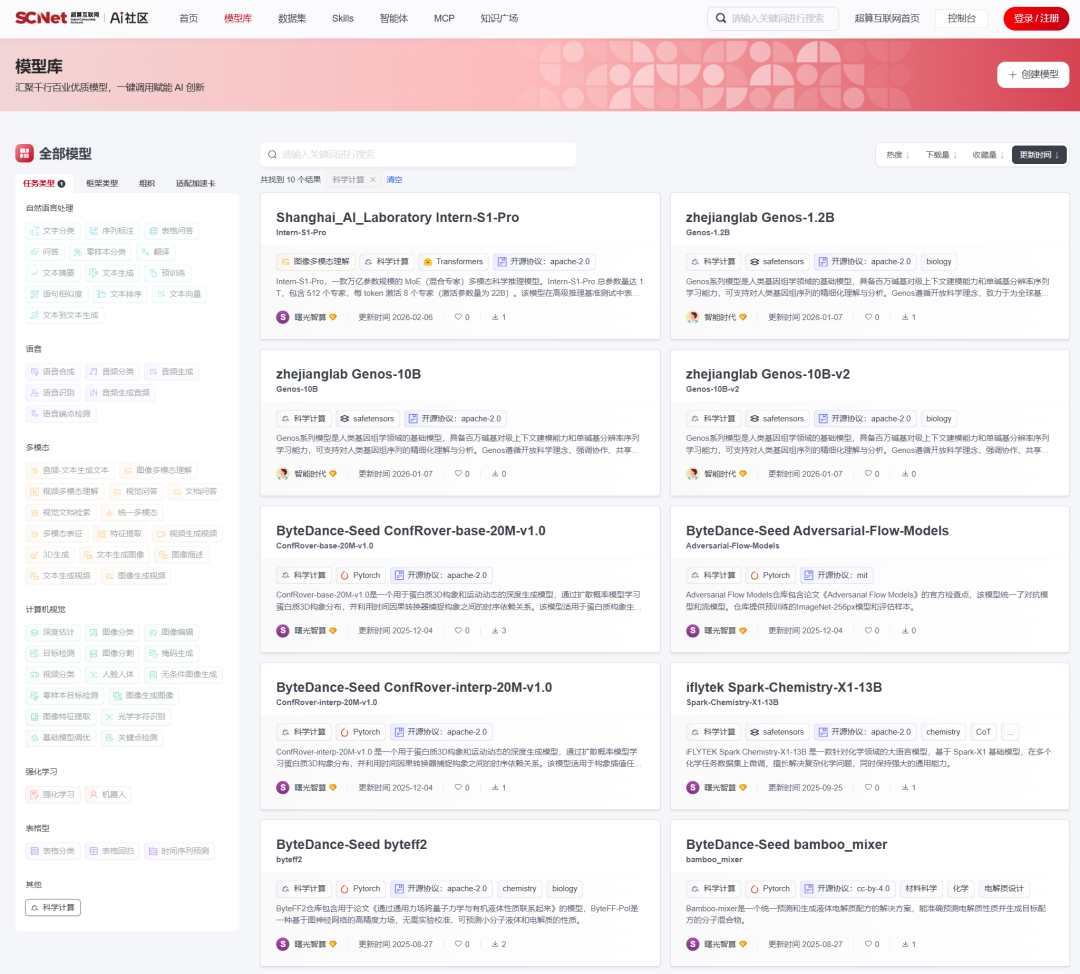Toggle the 机器人 task filter

pos(108,795)
